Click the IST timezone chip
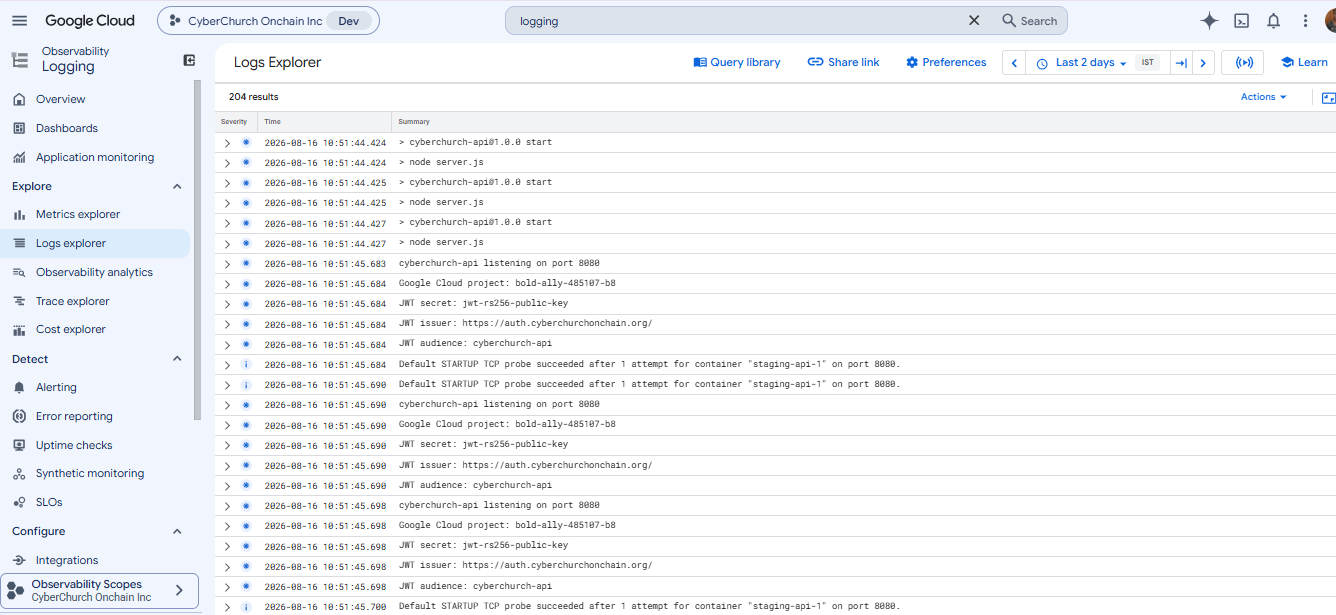Viewport: 1336px width, 615px height. (x=1148, y=62)
